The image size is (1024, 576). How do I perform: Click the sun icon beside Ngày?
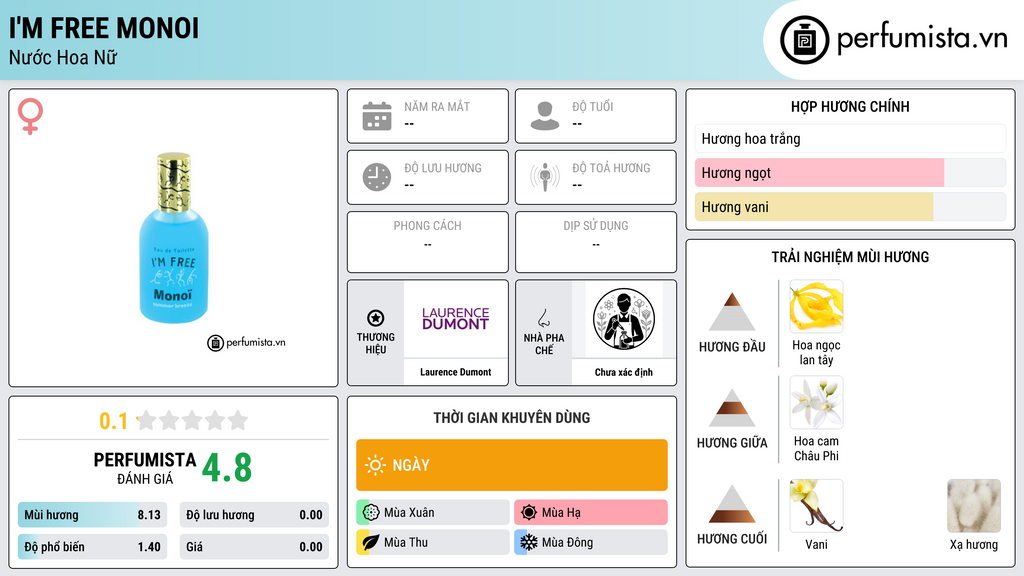click(x=376, y=465)
